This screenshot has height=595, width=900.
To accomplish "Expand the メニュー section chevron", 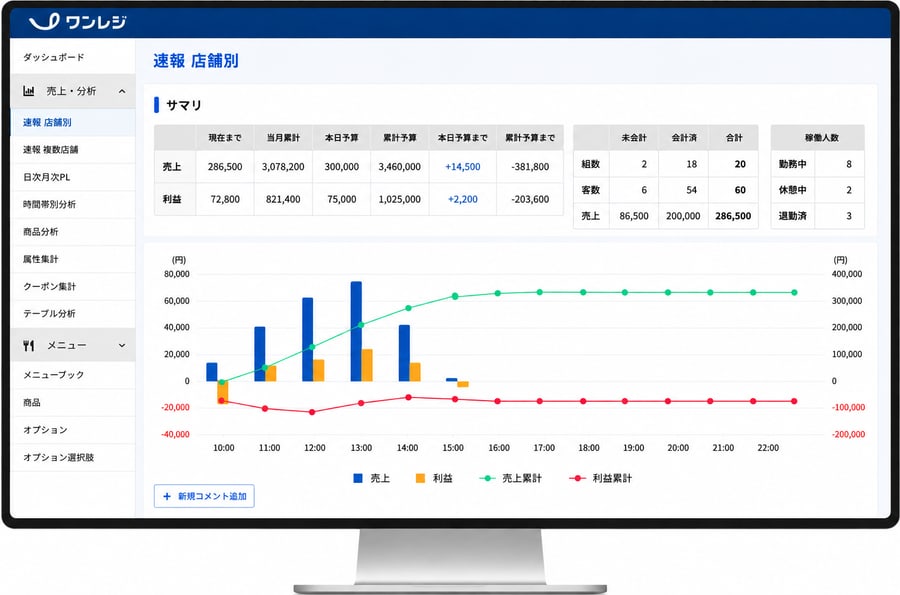I will click(x=122, y=345).
